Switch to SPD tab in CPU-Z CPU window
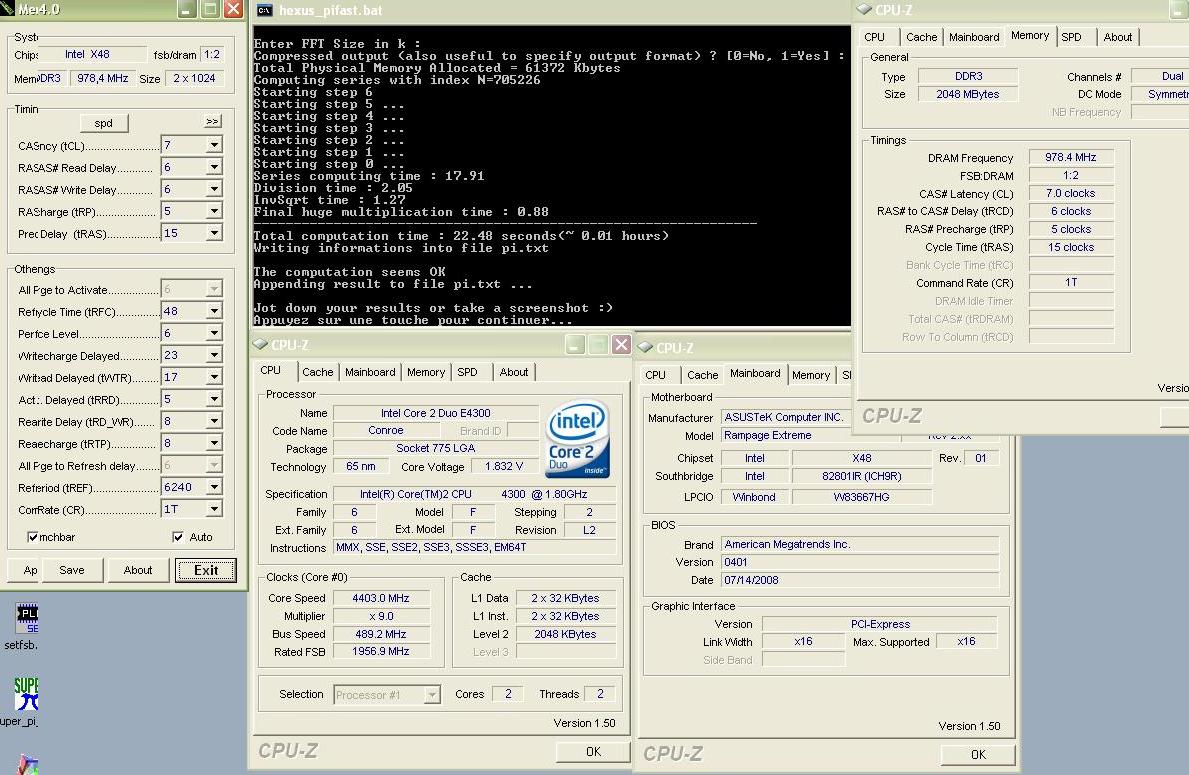 (x=467, y=372)
